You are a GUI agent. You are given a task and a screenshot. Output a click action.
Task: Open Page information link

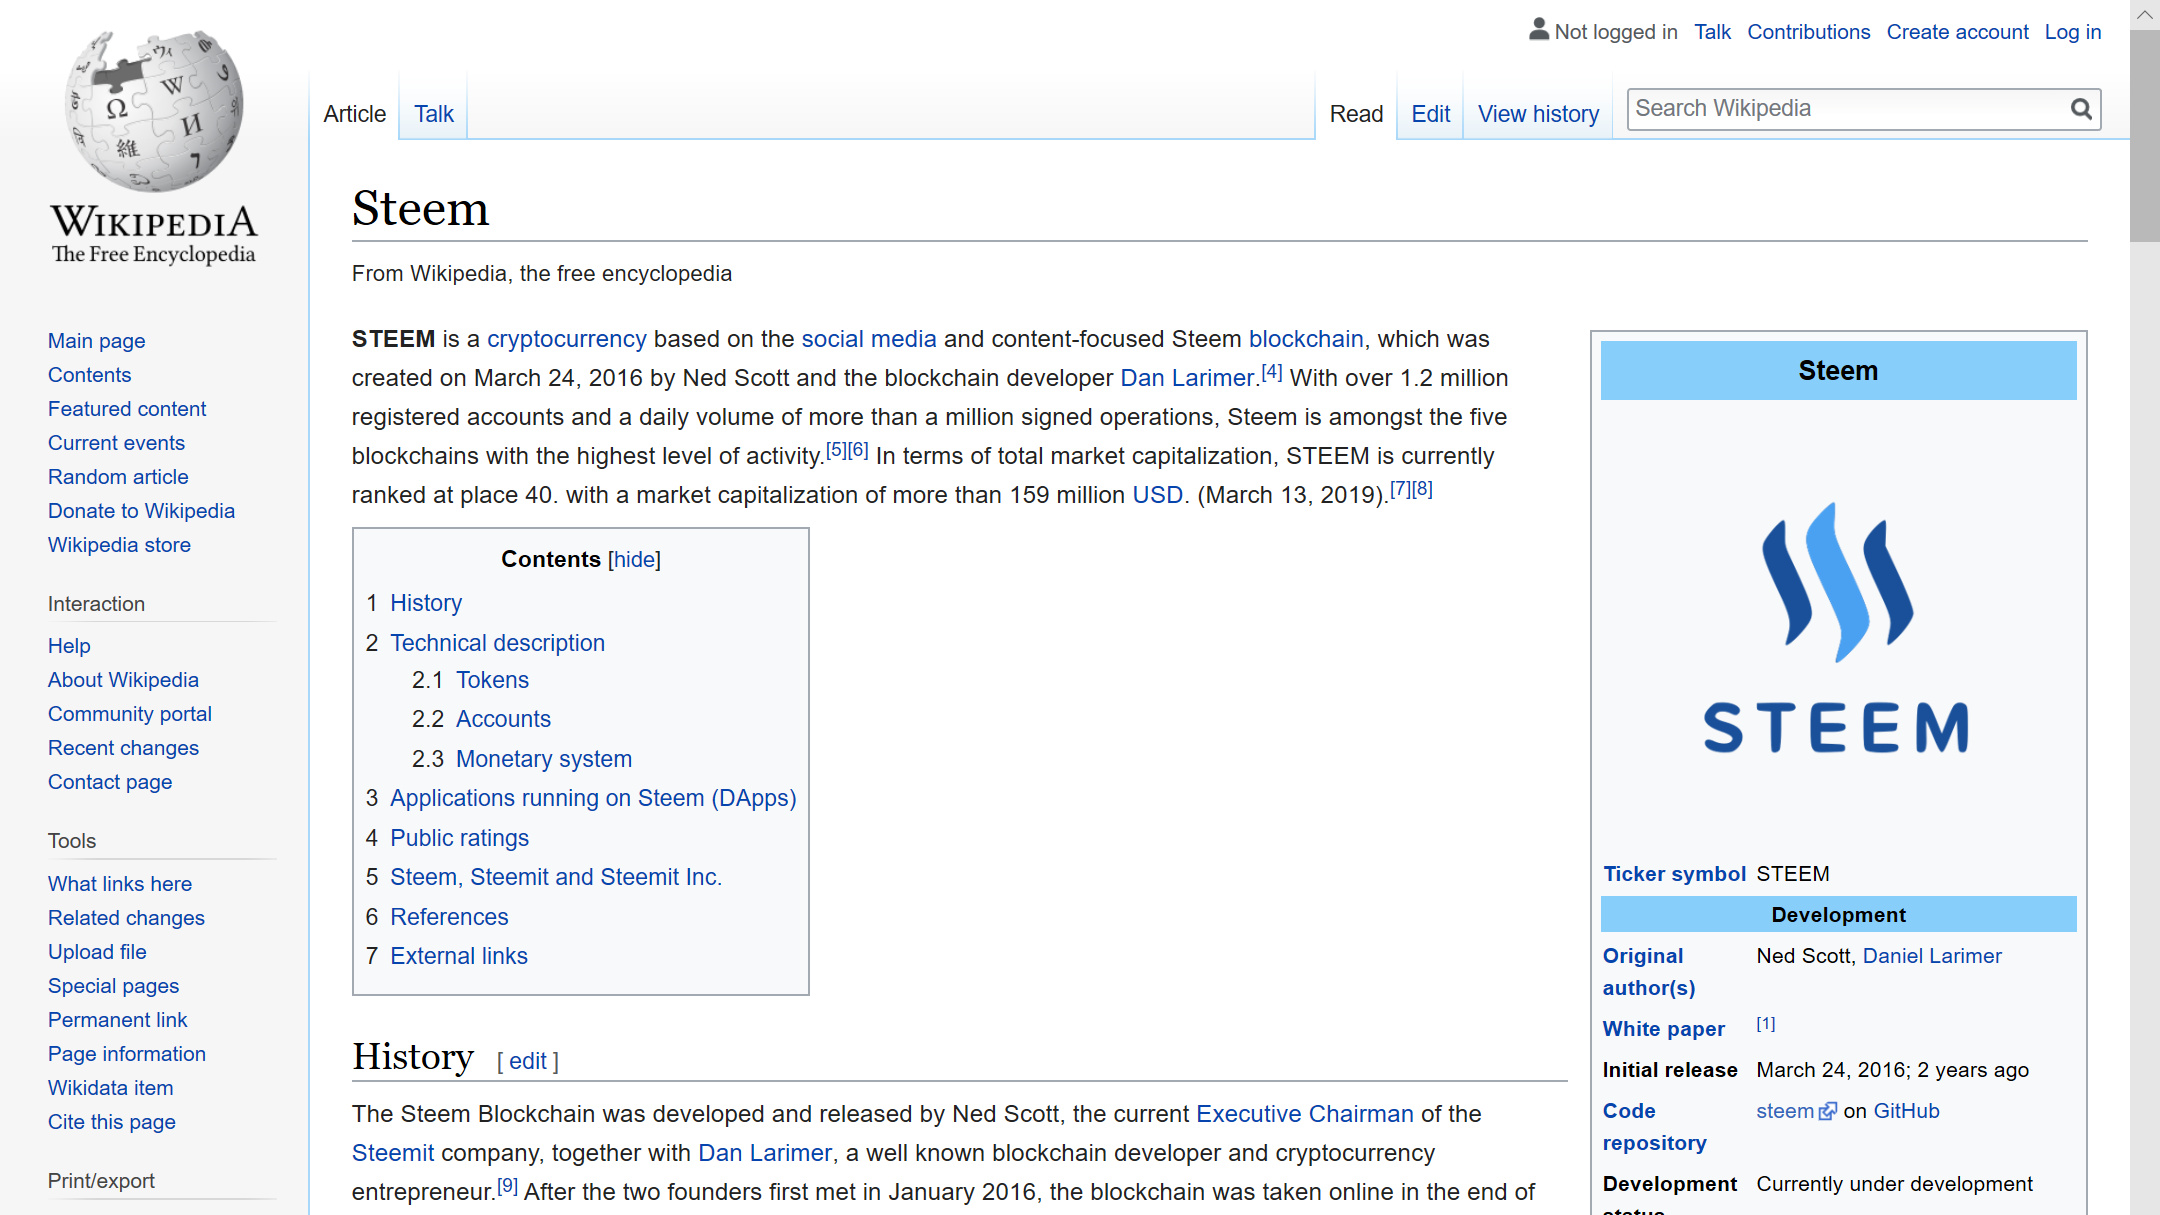(127, 1054)
